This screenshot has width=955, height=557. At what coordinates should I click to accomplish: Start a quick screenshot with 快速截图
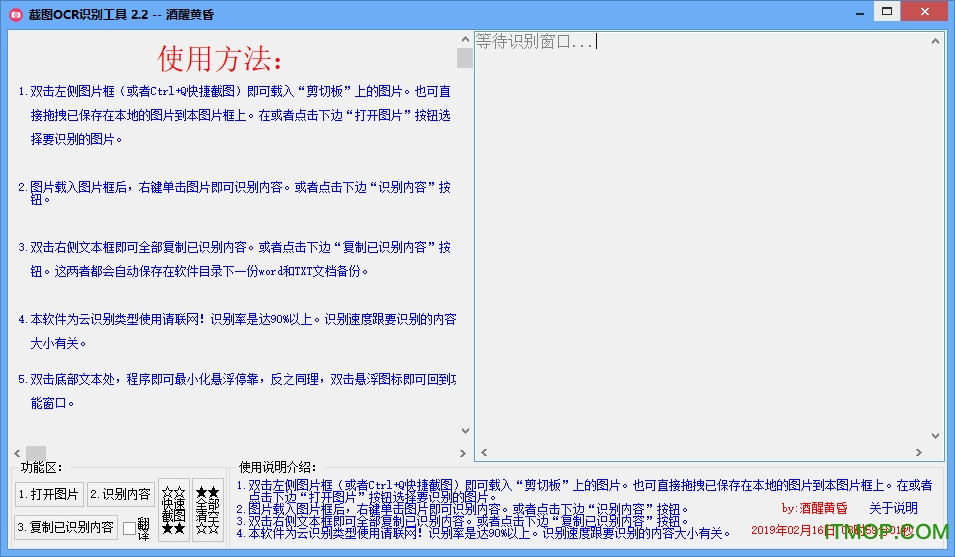[173, 509]
